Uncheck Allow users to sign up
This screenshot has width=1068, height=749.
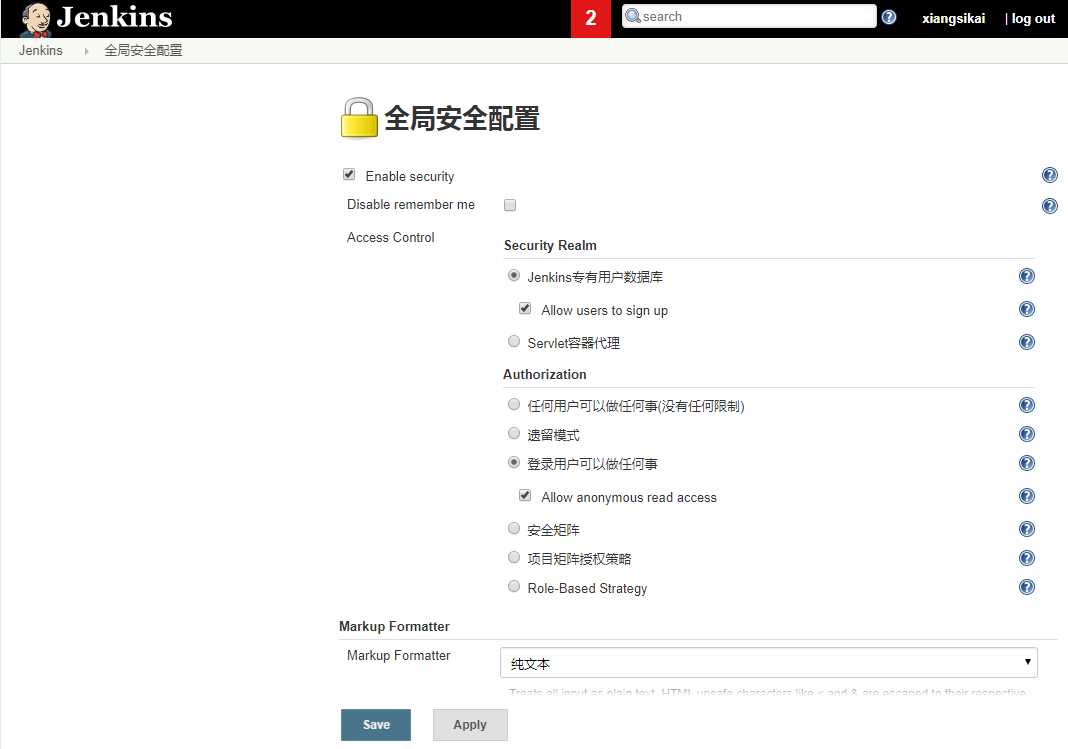(x=524, y=308)
